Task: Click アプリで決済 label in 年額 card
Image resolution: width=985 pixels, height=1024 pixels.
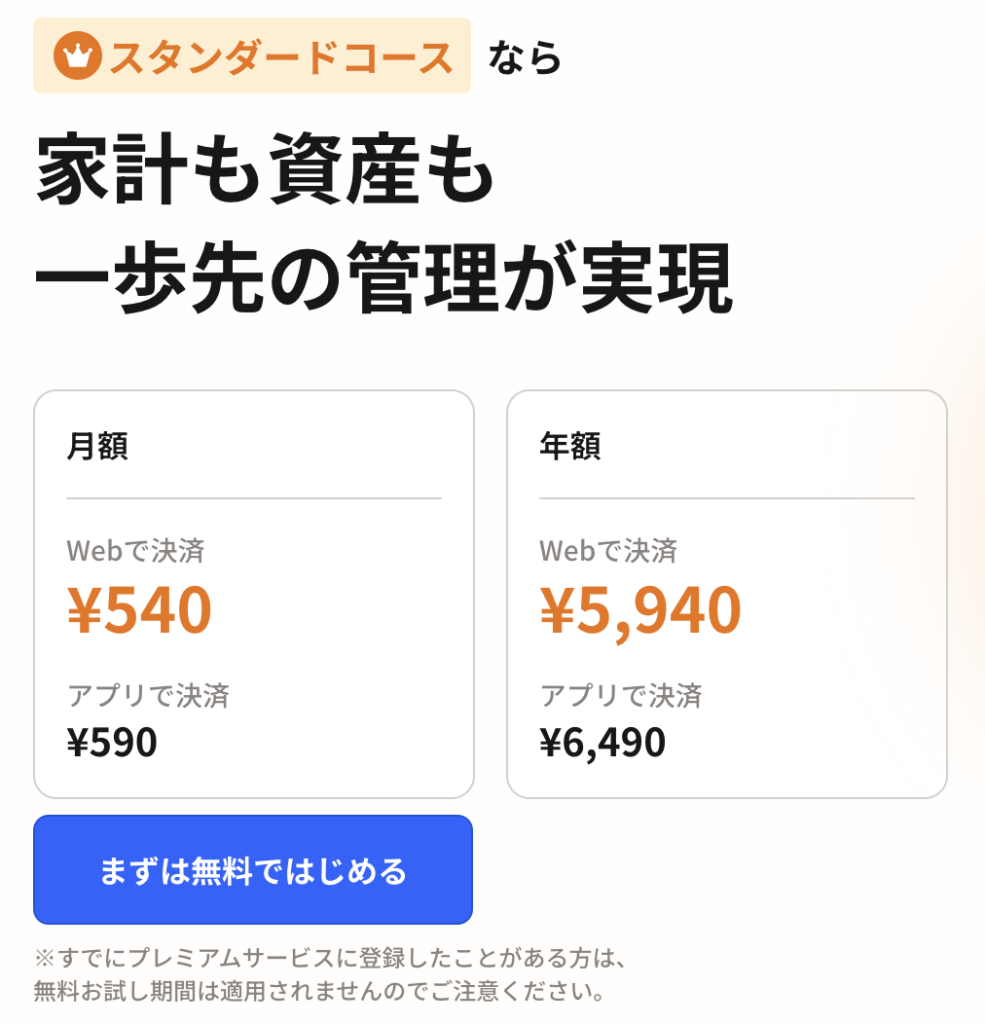Action: coord(621,695)
